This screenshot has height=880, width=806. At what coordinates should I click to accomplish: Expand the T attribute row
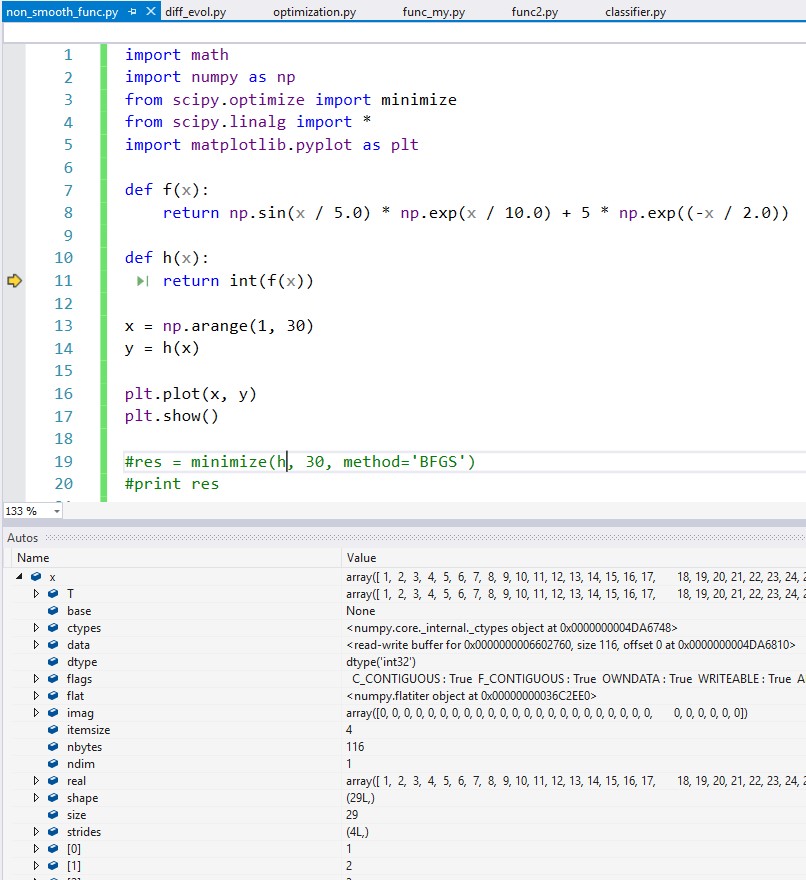point(36,593)
